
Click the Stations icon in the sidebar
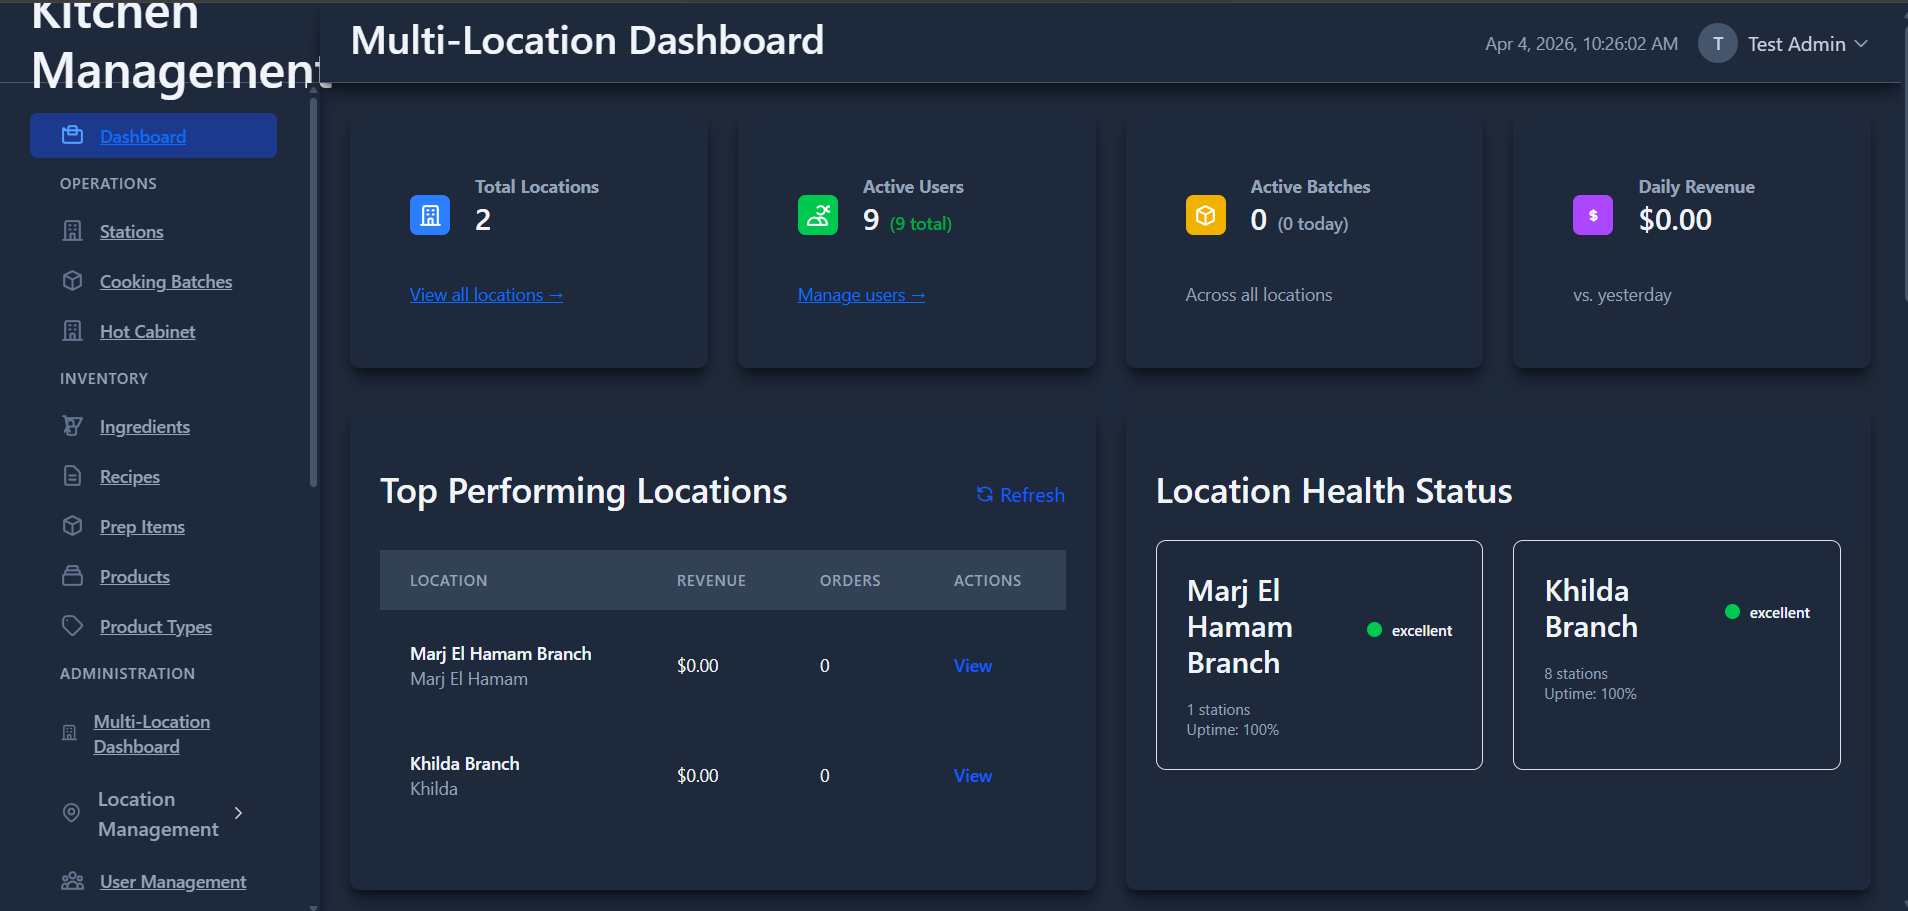[72, 230]
